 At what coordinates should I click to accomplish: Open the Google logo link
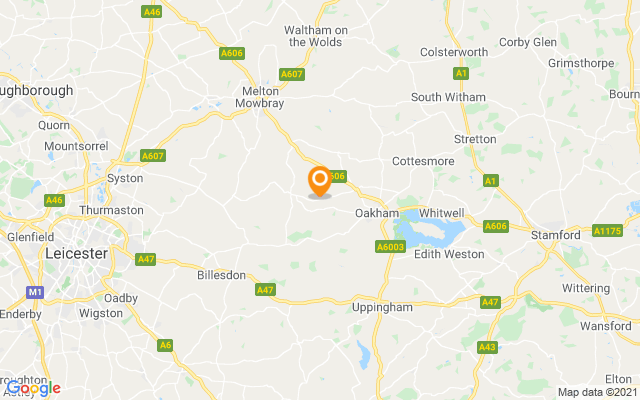pos(33,388)
